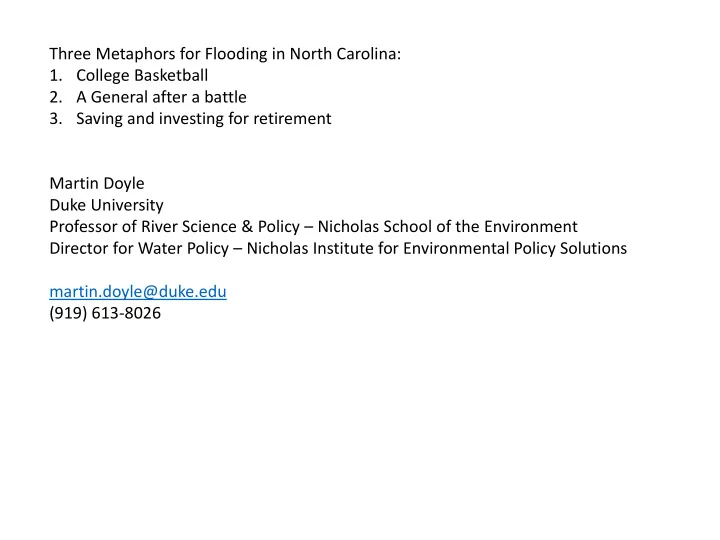Click the word retirement in item three

click(292, 119)
